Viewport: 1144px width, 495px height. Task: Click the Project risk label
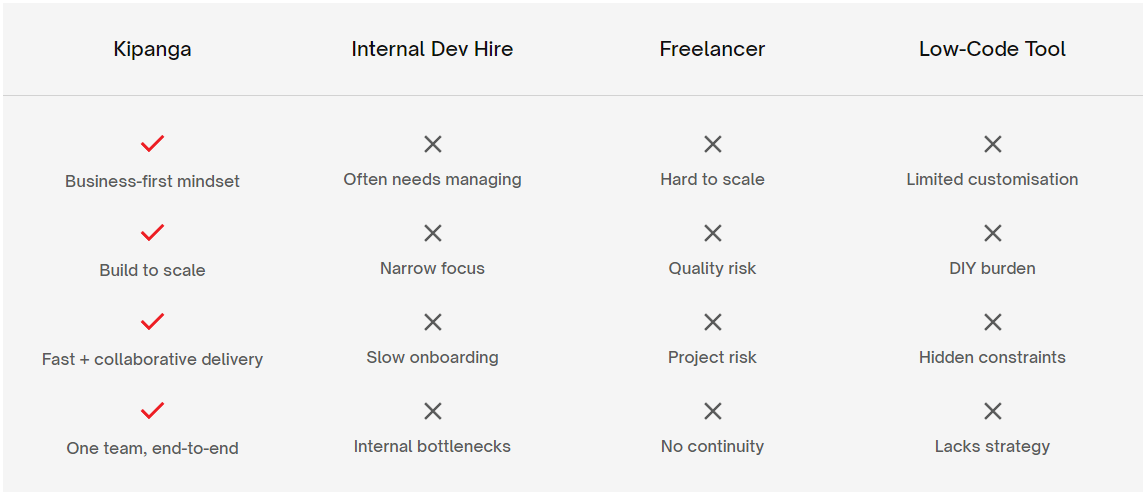(712, 357)
